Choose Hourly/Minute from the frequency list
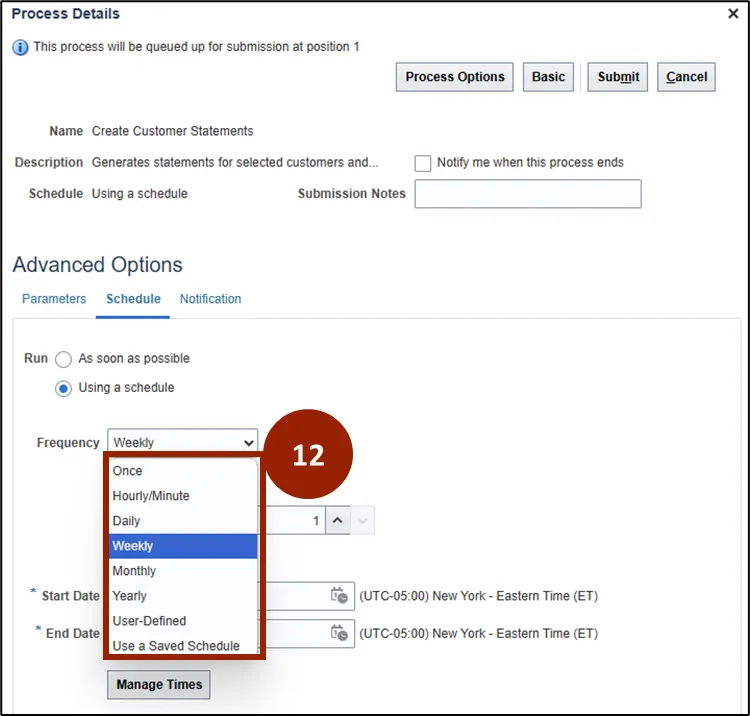 [x=151, y=496]
